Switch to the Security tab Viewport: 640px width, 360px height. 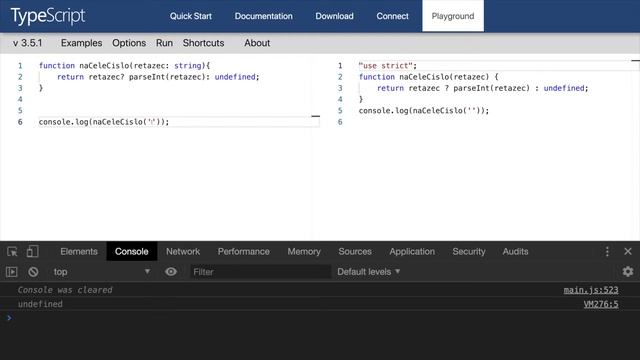pyautogui.click(x=469, y=251)
